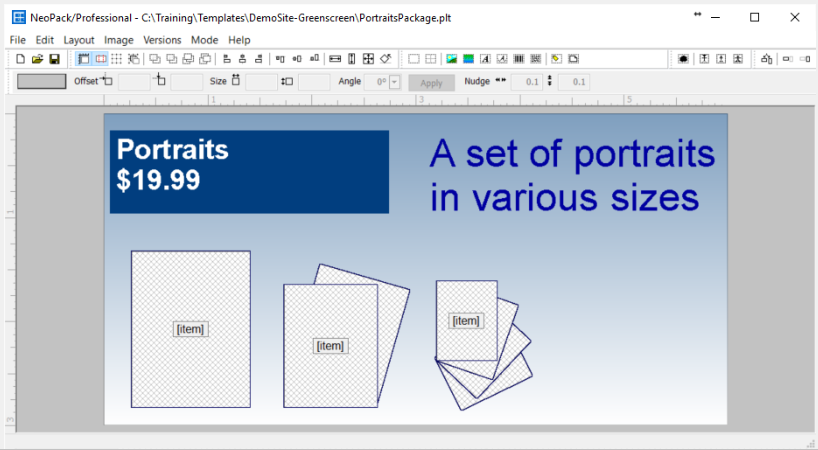This screenshot has width=818, height=450.
Task: Align selected items to the left
Action: pyautogui.click(x=226, y=59)
